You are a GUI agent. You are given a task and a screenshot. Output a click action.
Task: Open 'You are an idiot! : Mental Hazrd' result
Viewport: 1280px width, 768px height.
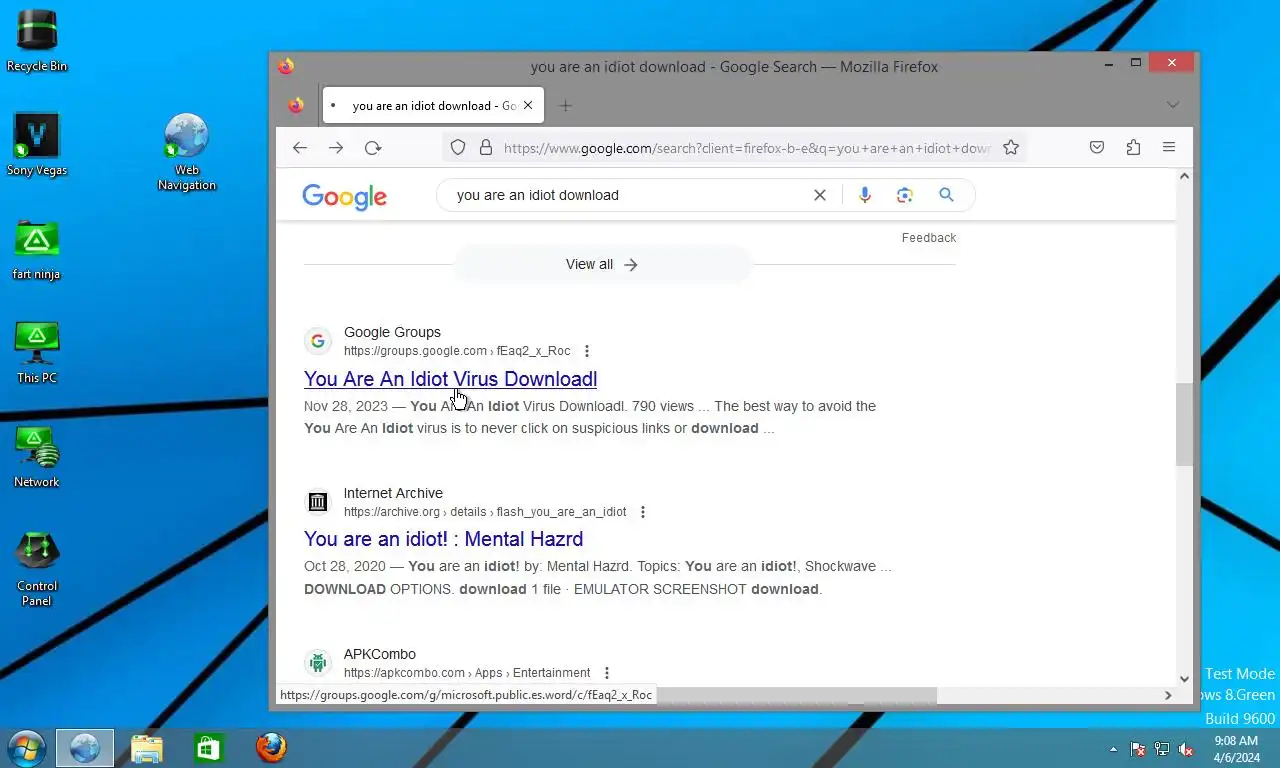click(443, 539)
